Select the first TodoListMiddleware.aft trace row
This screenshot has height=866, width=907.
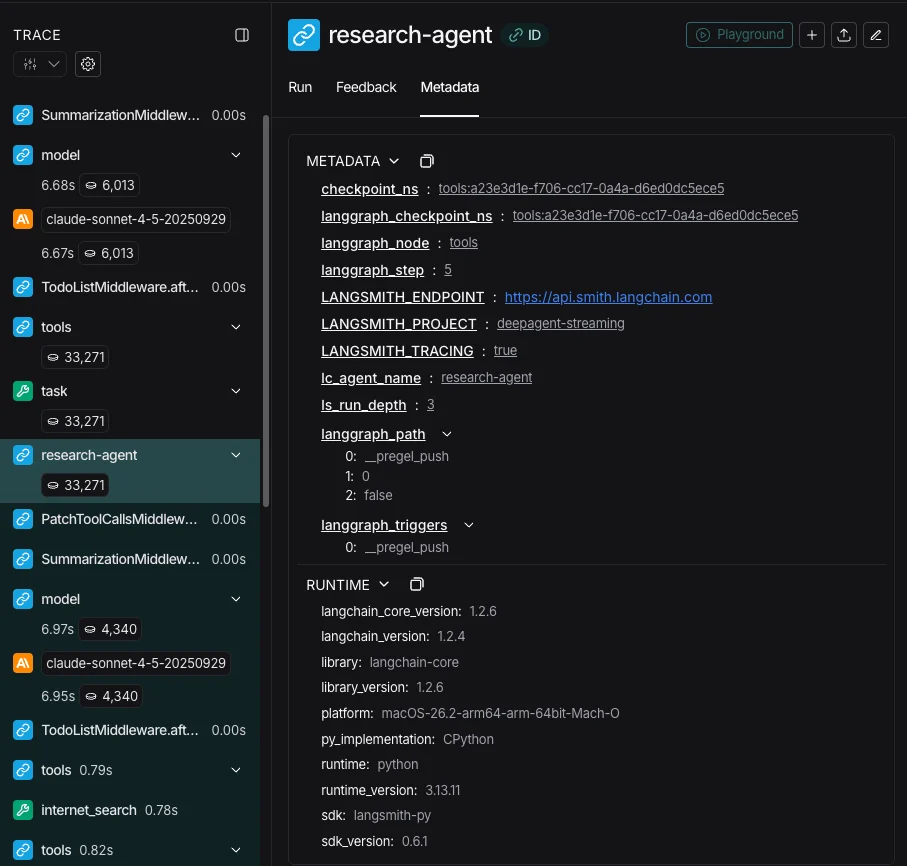click(x=130, y=287)
